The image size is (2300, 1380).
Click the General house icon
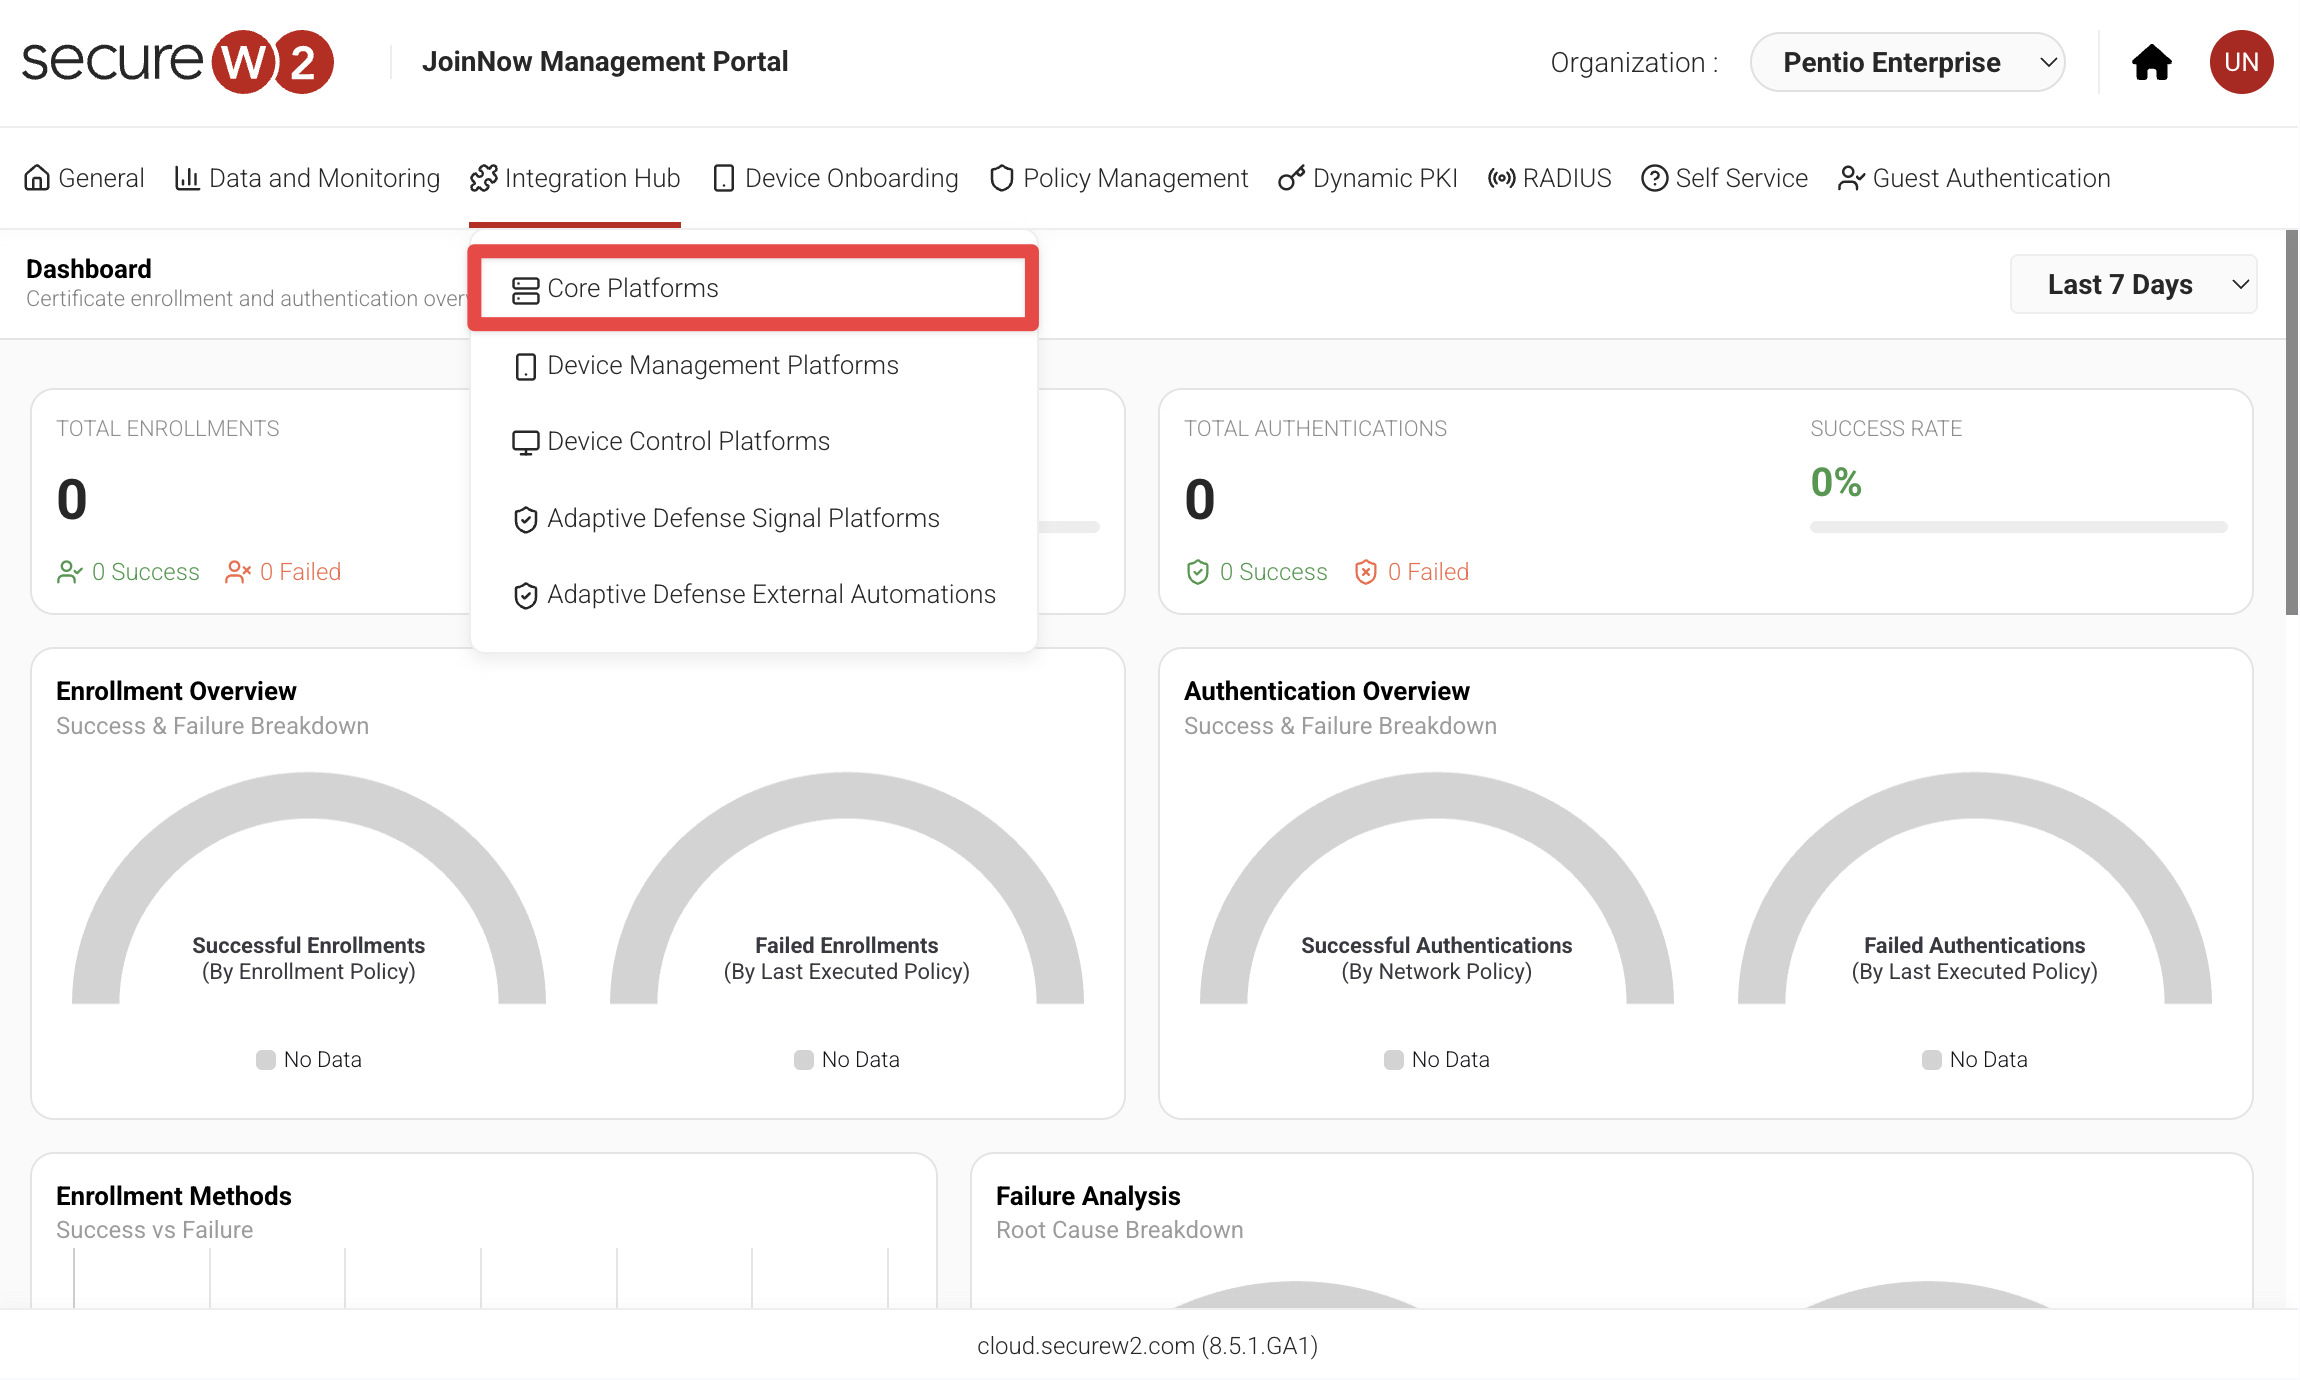pyautogui.click(x=37, y=178)
